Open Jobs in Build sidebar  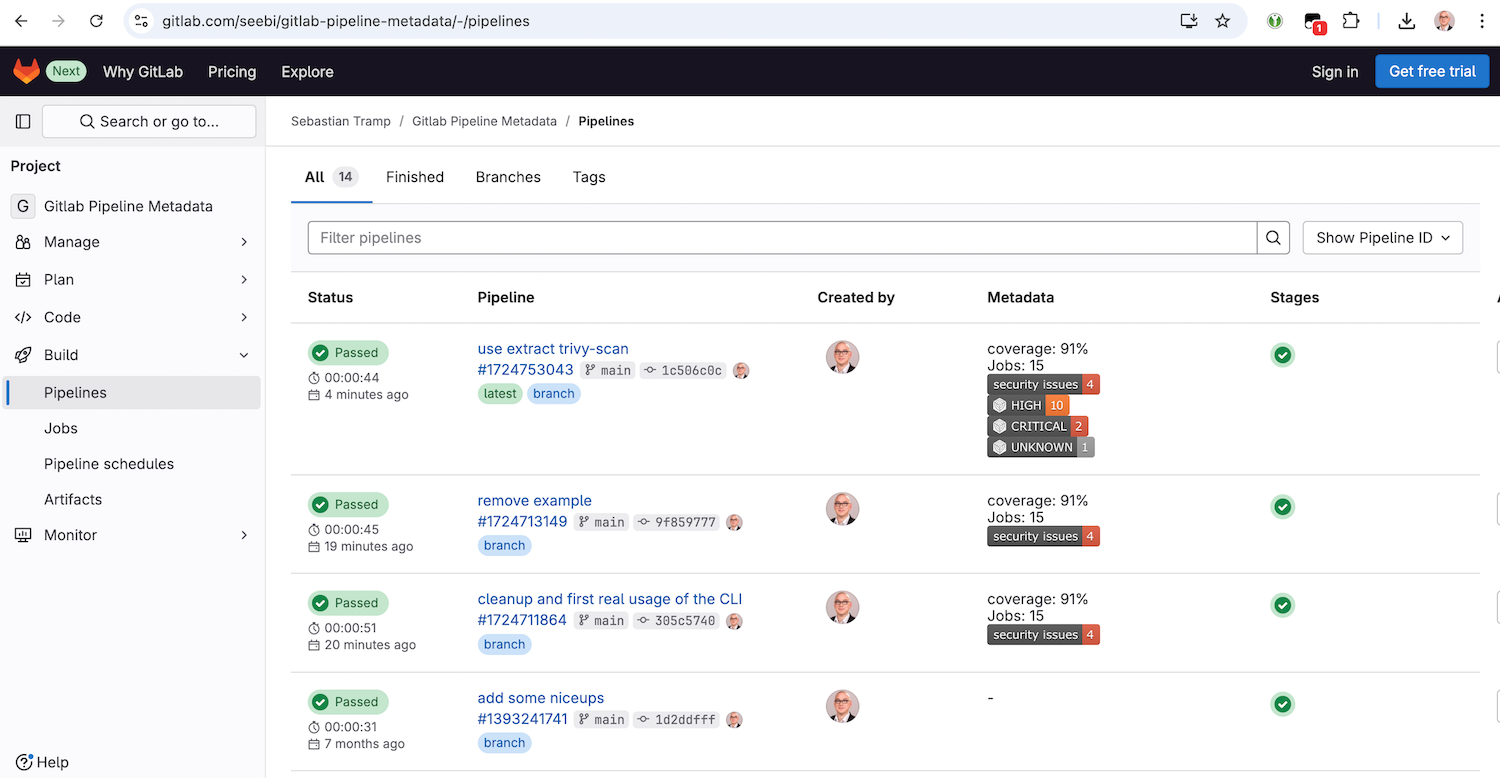tap(130, 428)
